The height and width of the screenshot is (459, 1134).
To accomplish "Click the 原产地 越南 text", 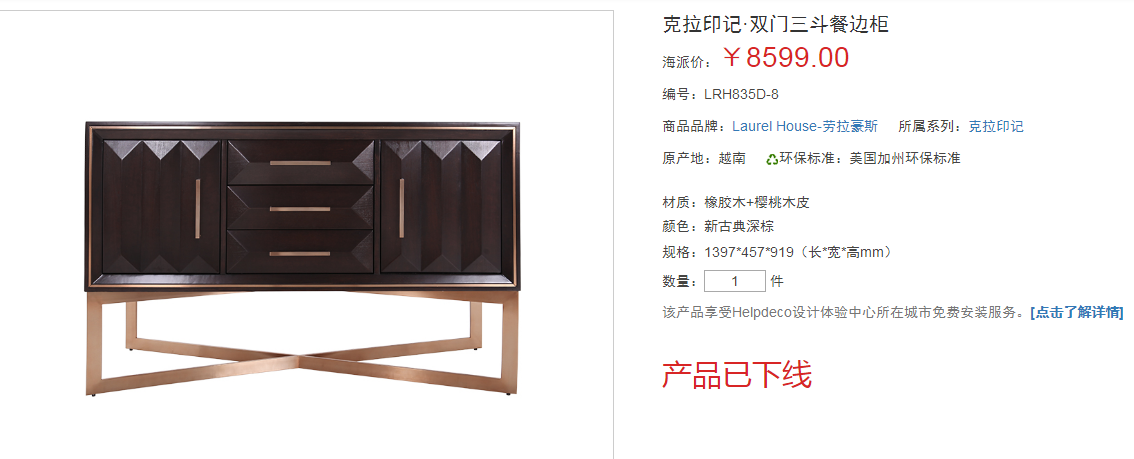I will (704, 158).
